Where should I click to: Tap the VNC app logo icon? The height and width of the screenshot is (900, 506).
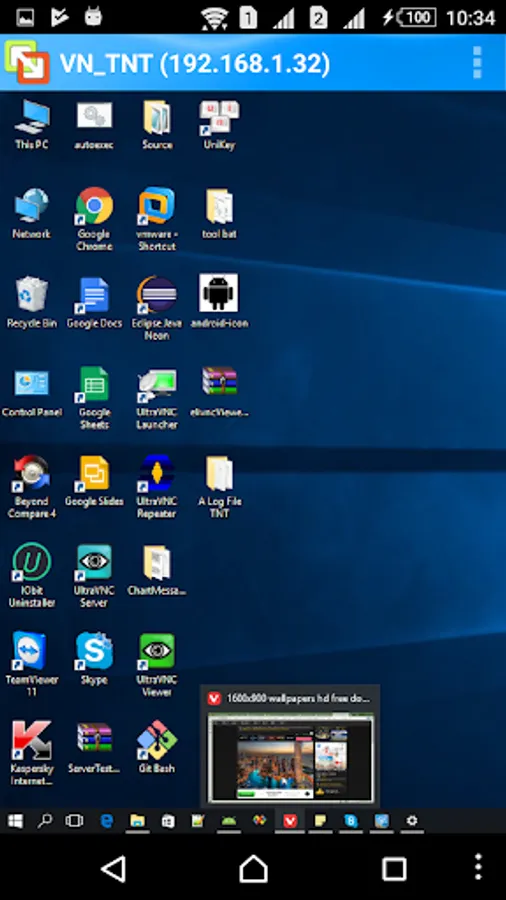[x=27, y=62]
